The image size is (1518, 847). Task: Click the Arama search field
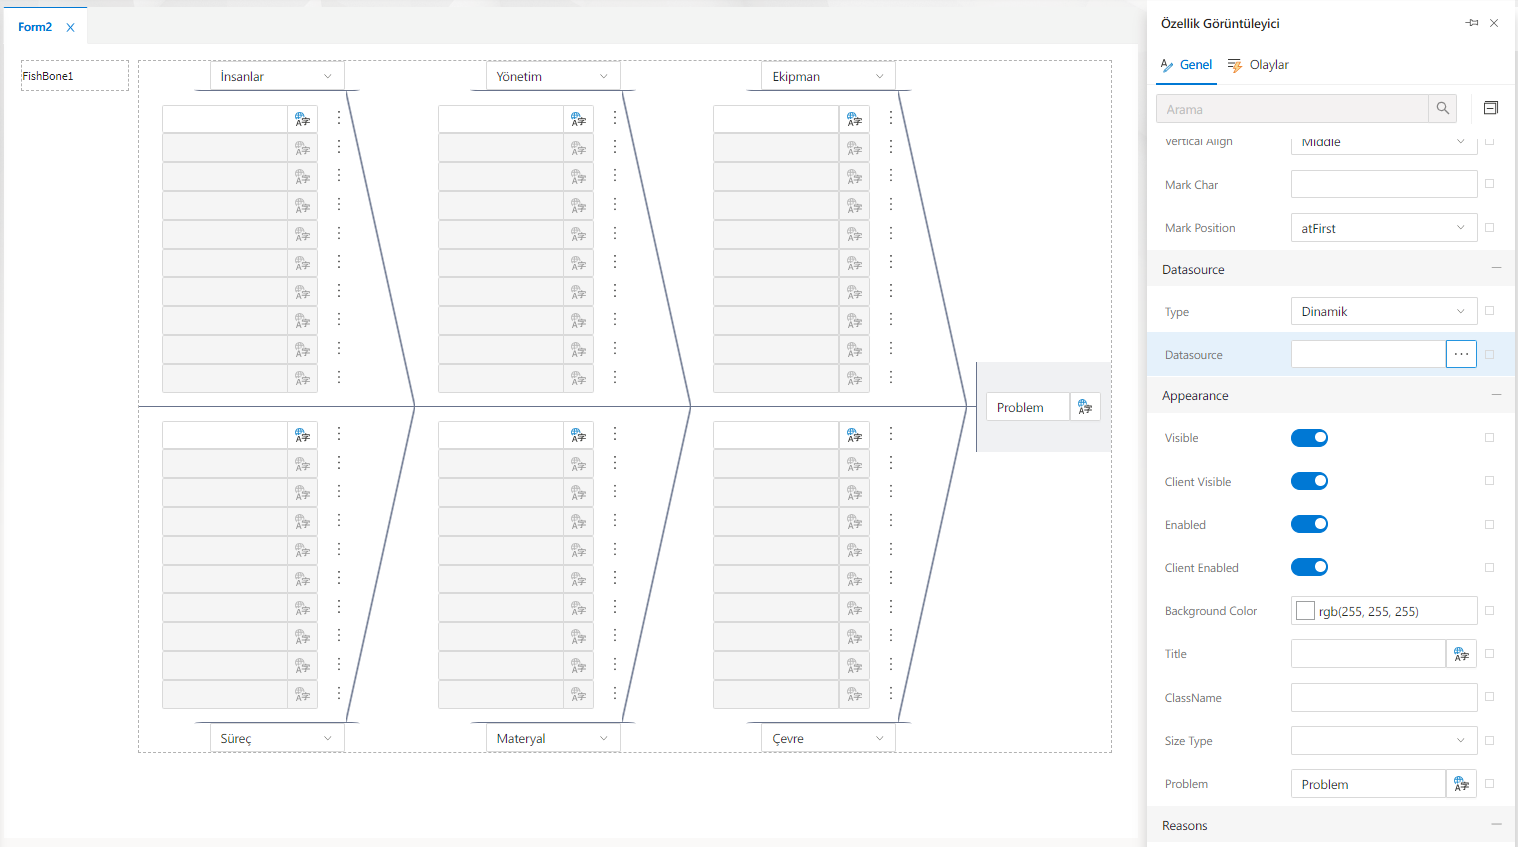pyautogui.click(x=1292, y=109)
